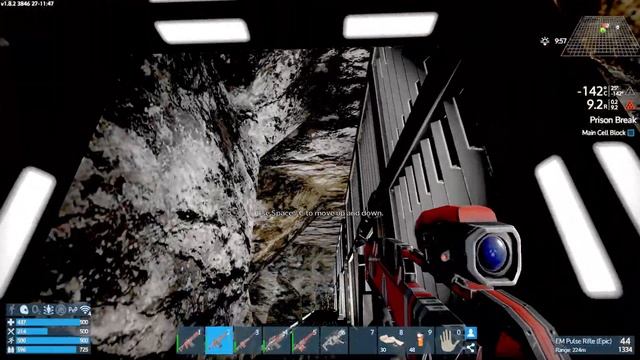This screenshot has height=360, width=640.
Task: Click the PvP status indicator
Action: 73,310
